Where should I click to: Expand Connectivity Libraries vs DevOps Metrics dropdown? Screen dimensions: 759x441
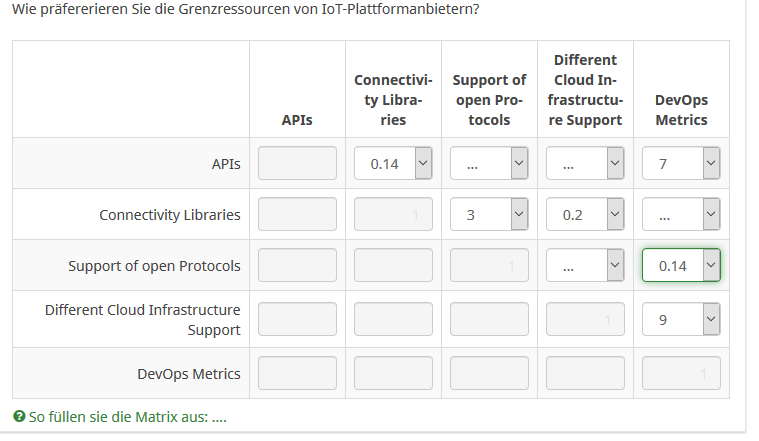(681, 214)
